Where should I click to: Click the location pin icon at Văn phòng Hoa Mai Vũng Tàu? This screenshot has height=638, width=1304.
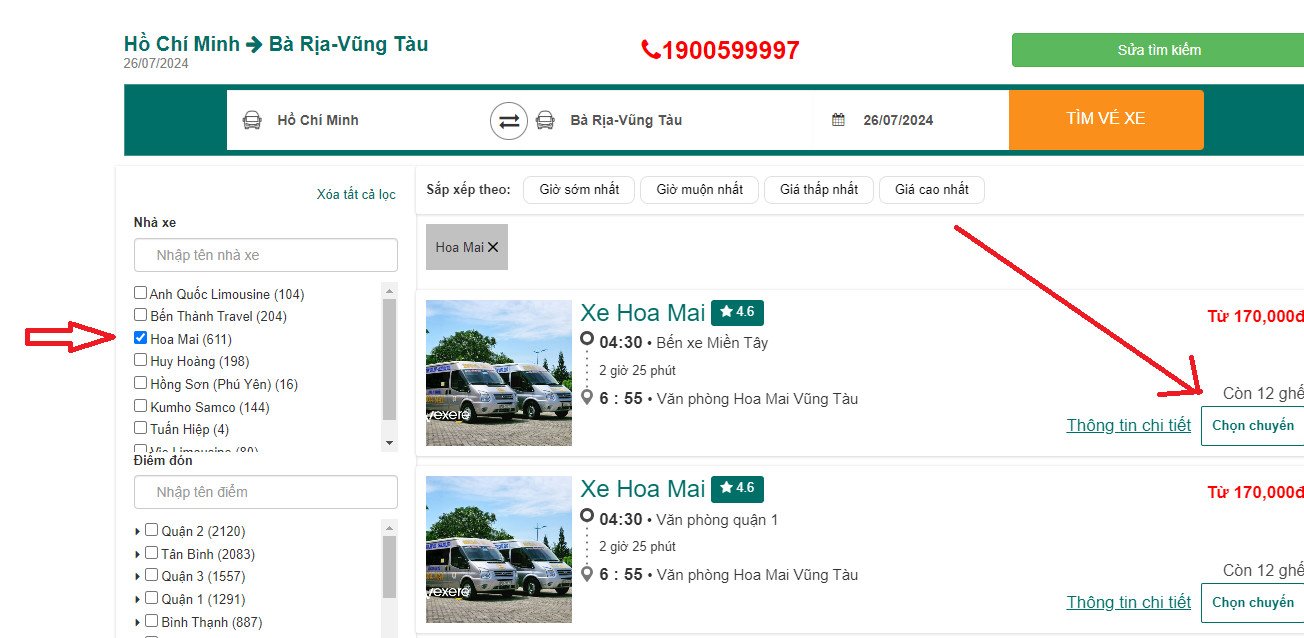click(585, 398)
